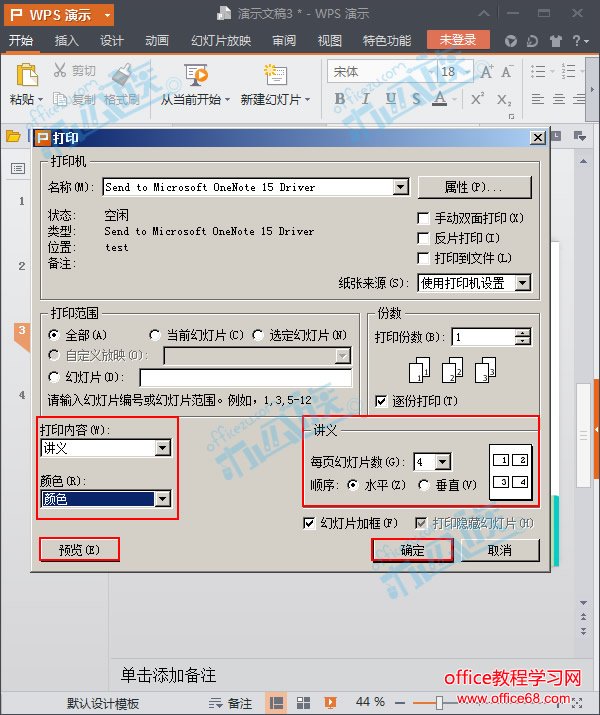Align text left
The width and height of the screenshot is (600, 715).
tap(538, 98)
